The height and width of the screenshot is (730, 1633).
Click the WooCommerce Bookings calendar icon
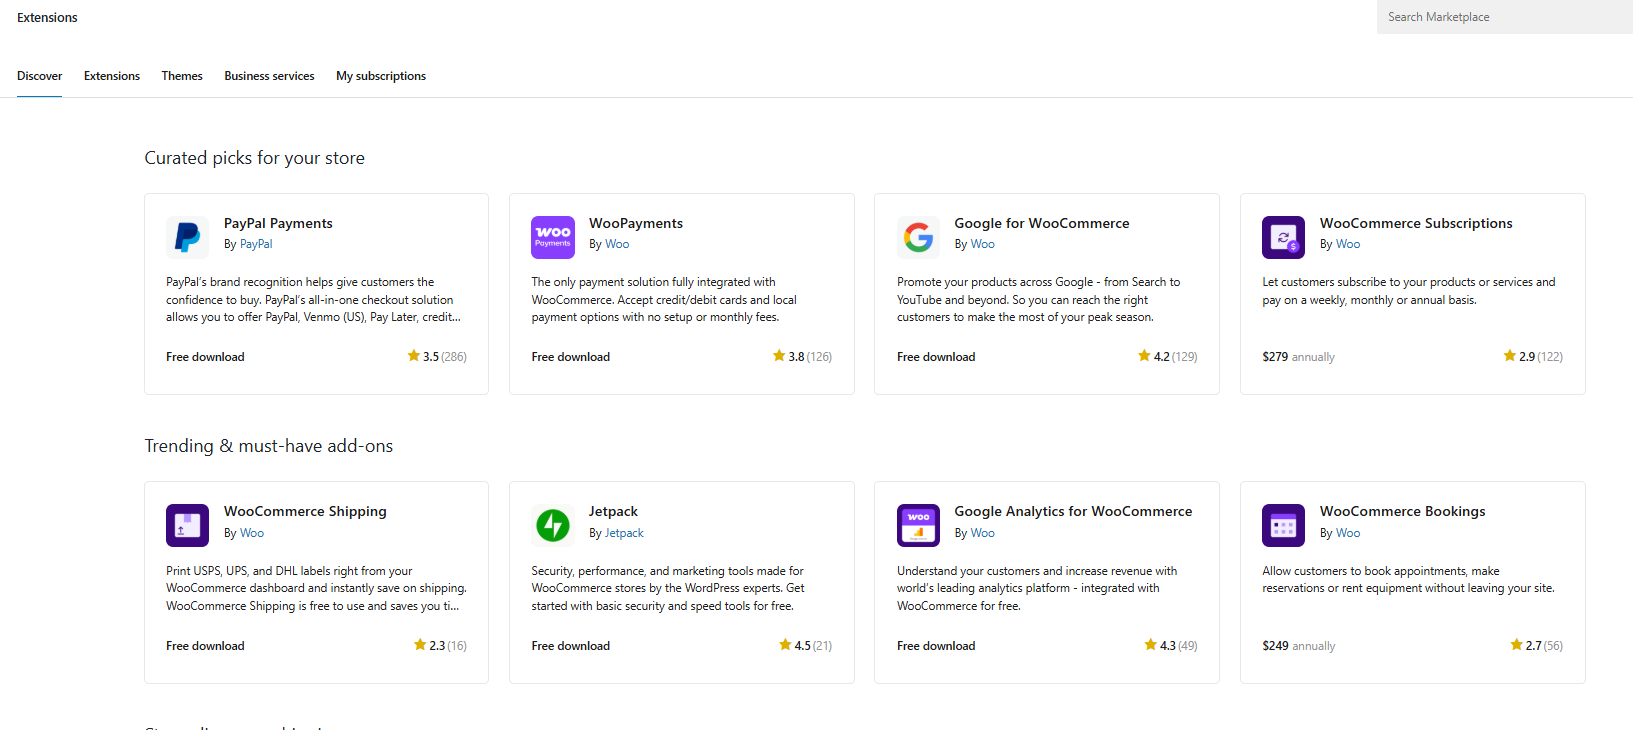tap(1283, 525)
